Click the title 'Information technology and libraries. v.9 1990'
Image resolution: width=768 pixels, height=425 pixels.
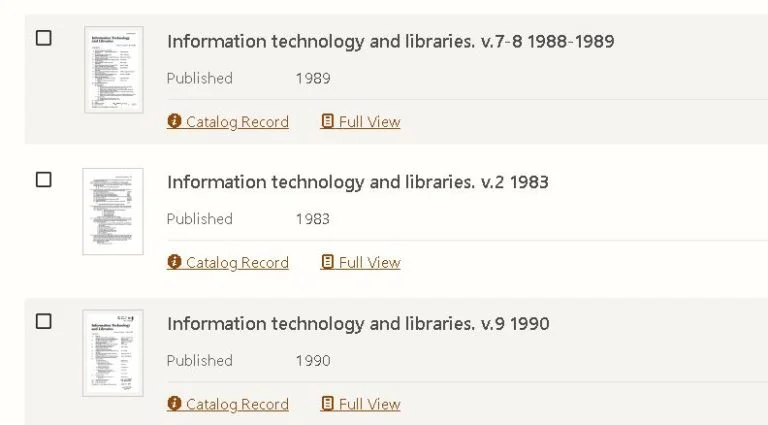(x=357, y=324)
